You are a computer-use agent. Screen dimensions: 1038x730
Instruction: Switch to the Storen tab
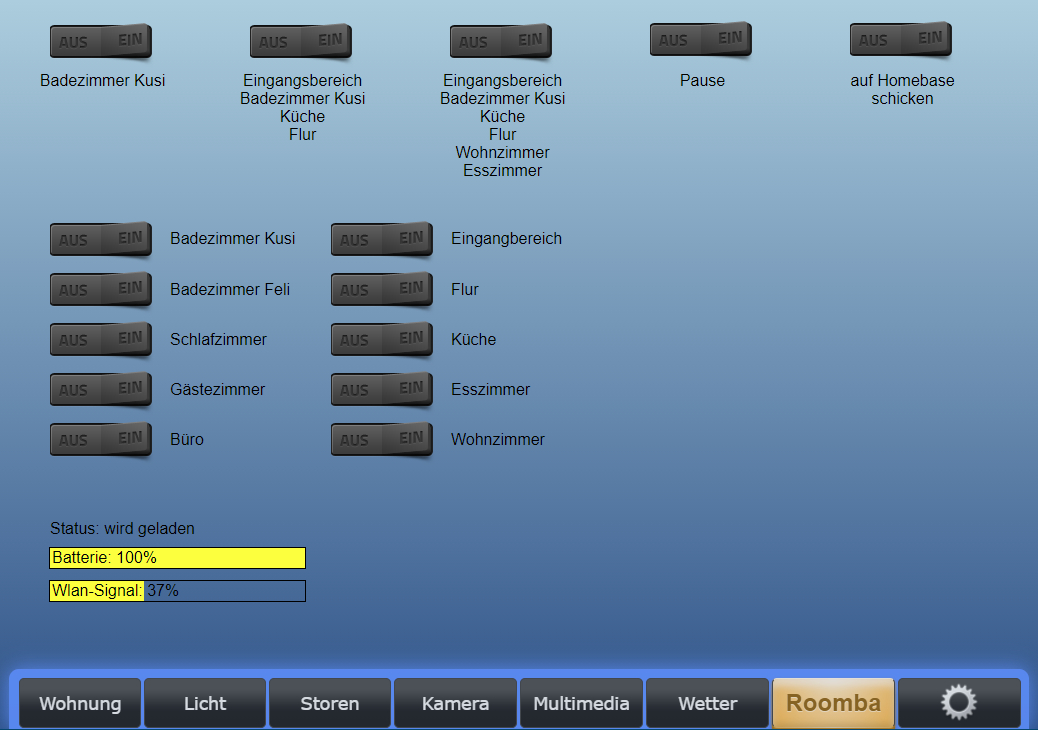coord(330,703)
